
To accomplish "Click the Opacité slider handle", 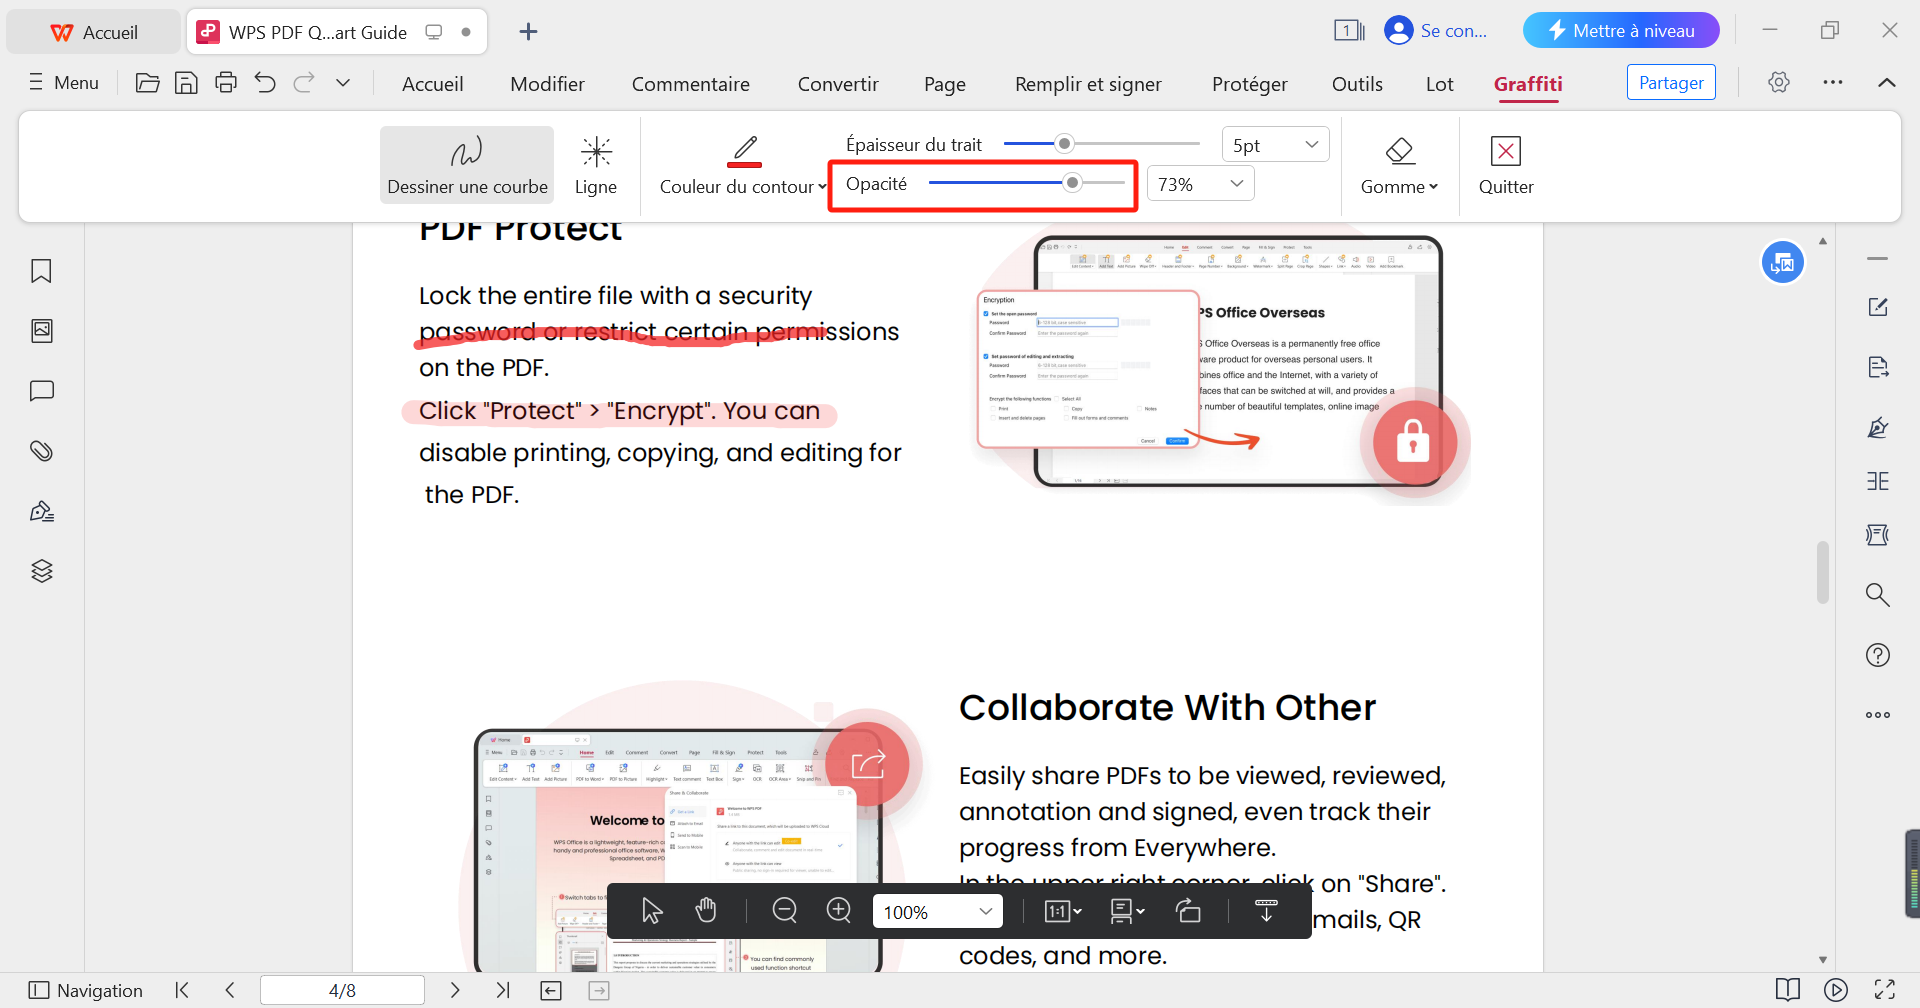I will 1072,183.
